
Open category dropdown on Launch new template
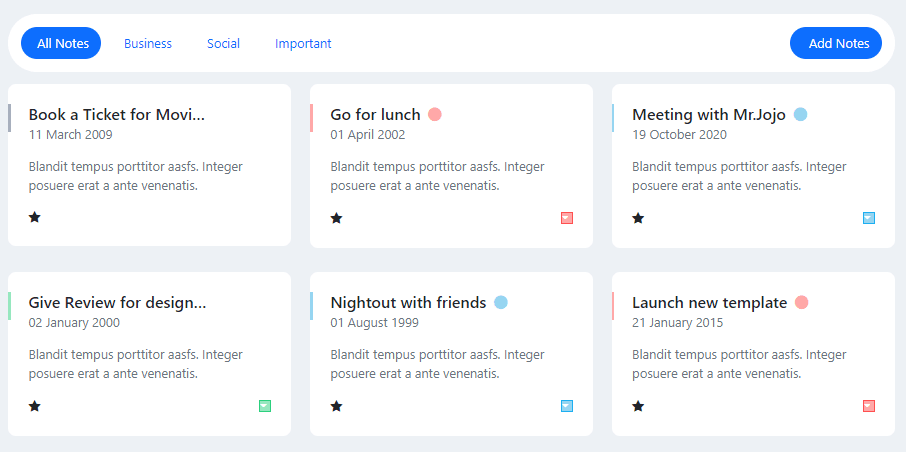(869, 405)
